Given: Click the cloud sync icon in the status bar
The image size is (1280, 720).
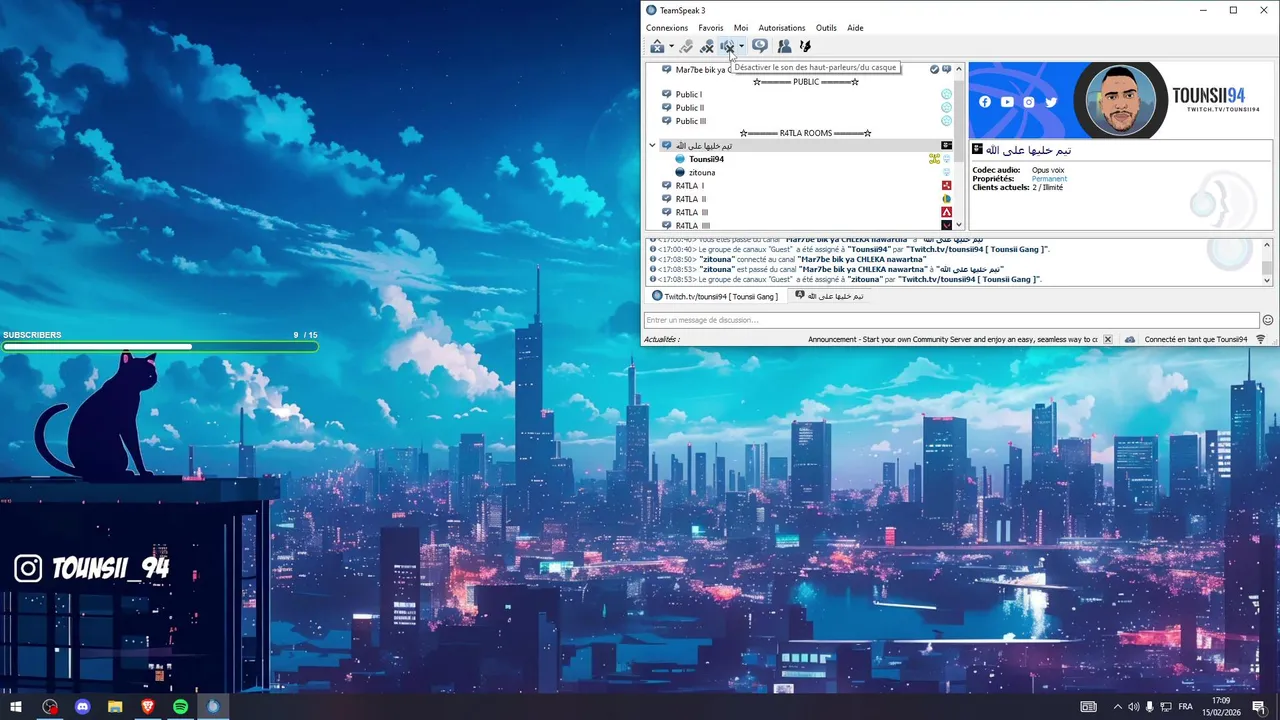Looking at the screenshot, I should point(1130,339).
